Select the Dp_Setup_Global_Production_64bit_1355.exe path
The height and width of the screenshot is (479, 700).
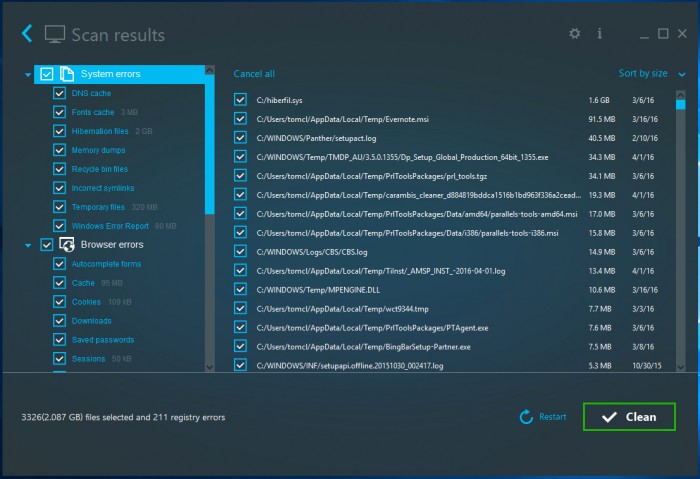402,157
